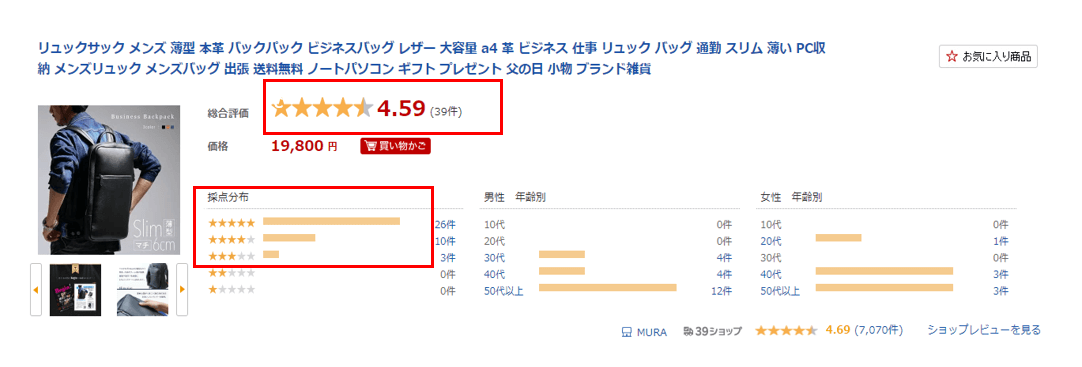
Task: Select the four-star rating row
Action: (331, 239)
